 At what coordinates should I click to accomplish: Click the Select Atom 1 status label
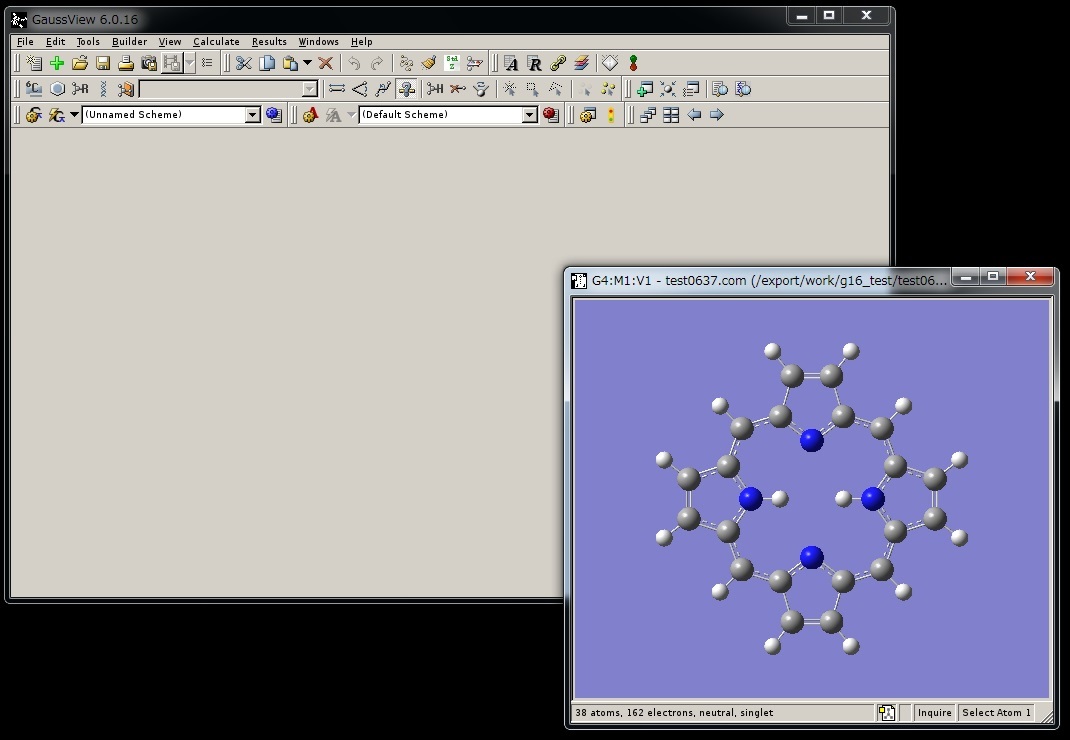[x=995, y=713]
